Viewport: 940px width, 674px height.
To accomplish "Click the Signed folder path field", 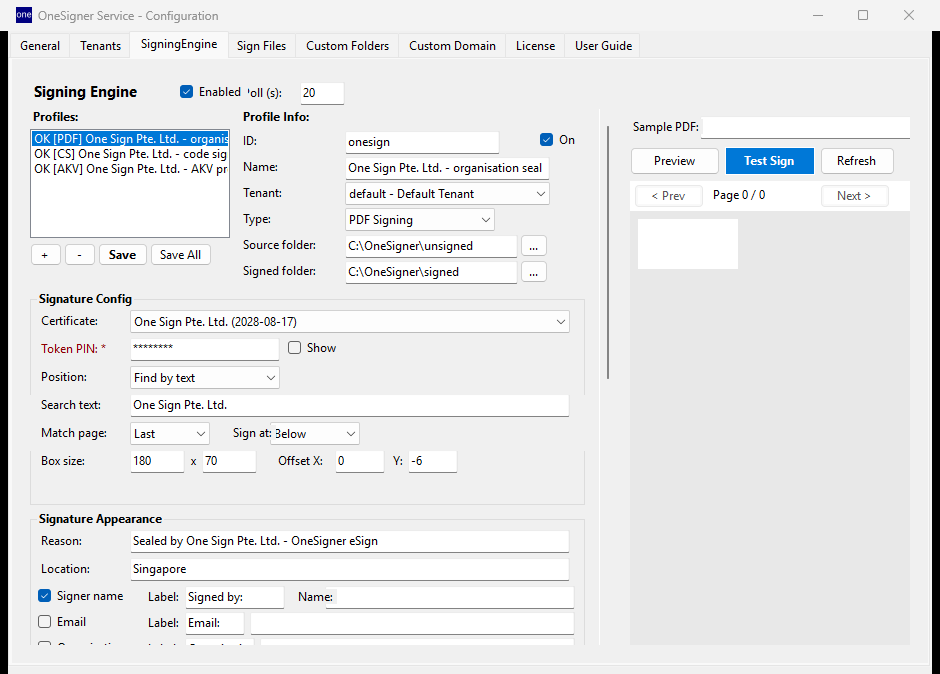I will coord(431,272).
